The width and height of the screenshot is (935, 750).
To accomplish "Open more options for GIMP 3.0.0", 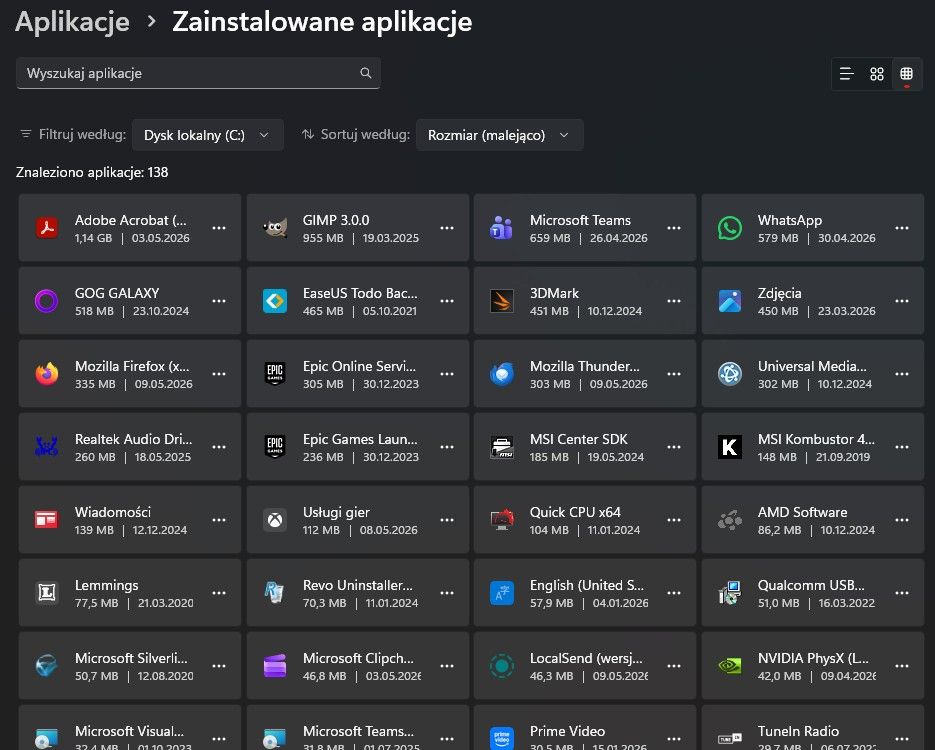I will (447, 228).
